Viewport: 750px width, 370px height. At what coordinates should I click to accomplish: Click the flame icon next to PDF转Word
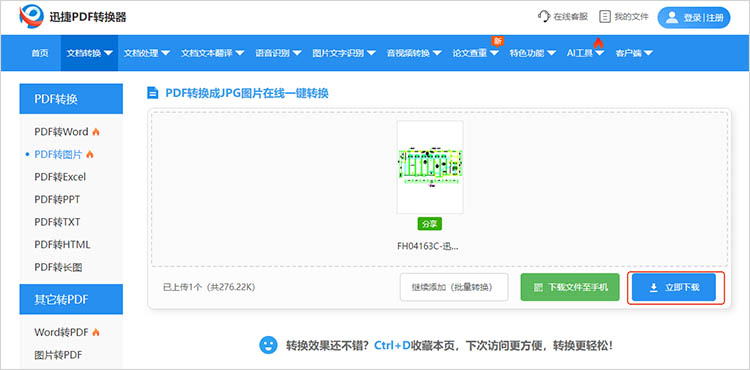tap(96, 131)
